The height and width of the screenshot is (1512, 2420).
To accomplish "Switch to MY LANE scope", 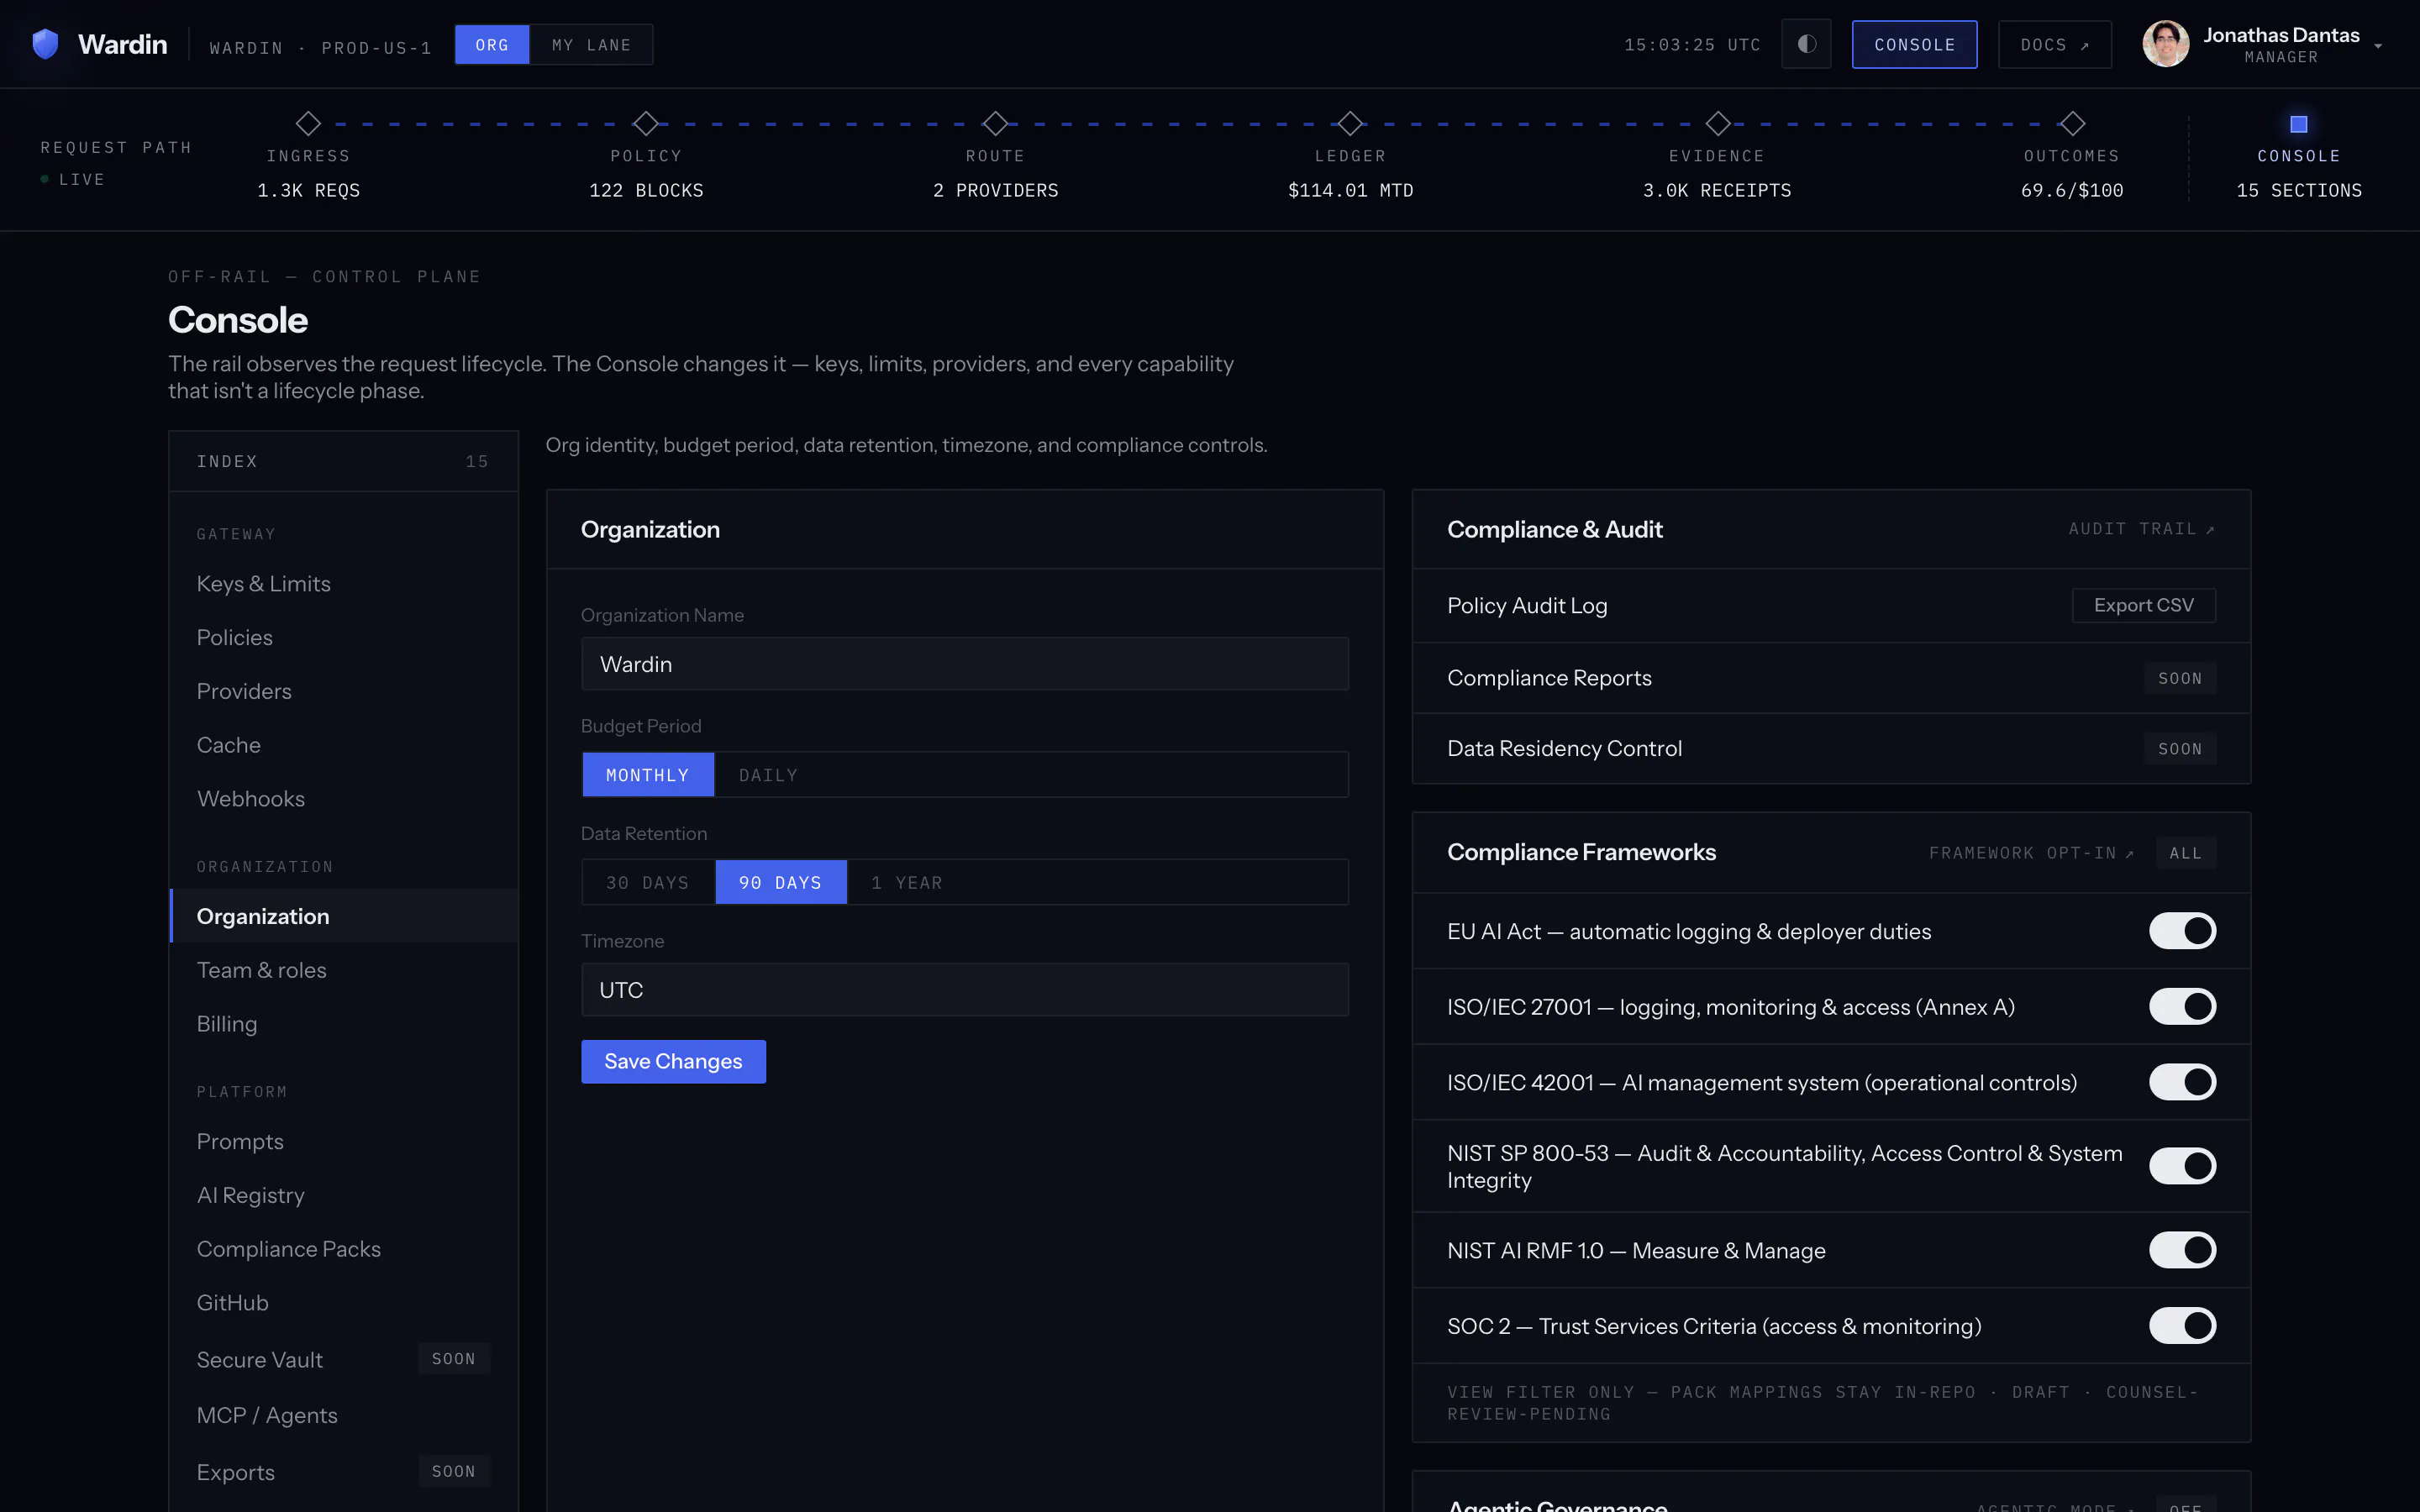I will pos(591,45).
